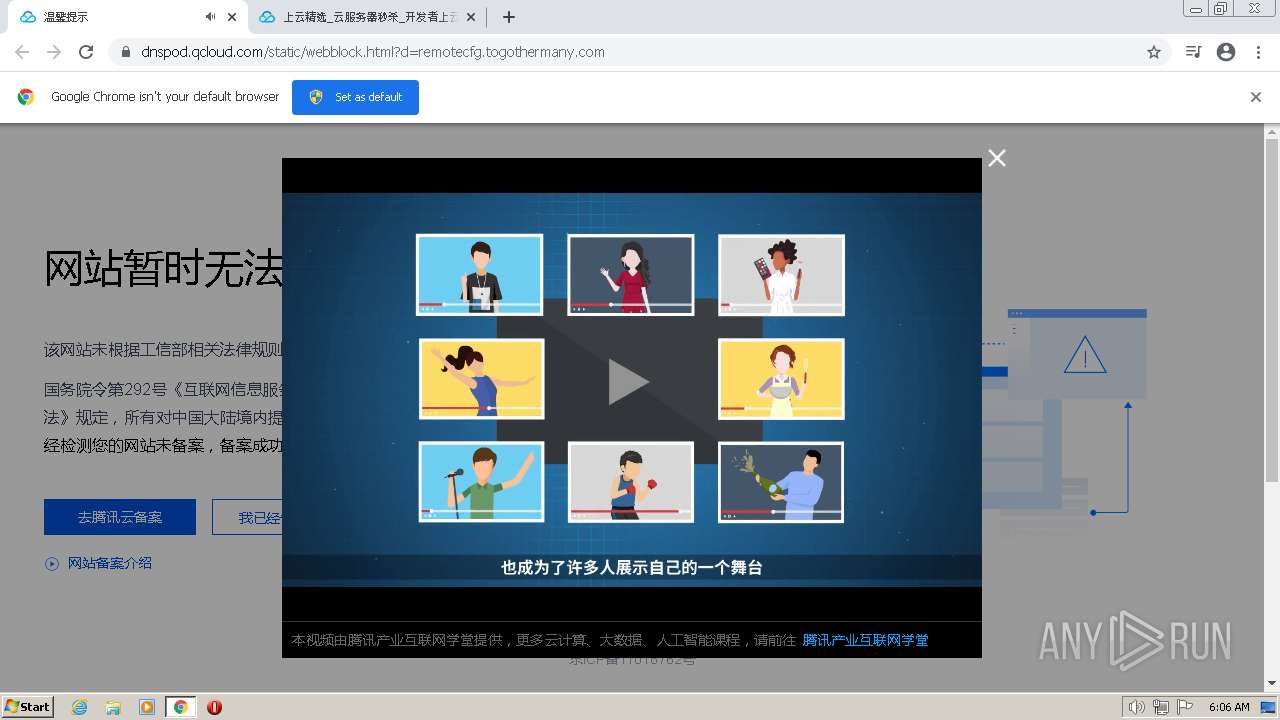Mute the 温馨提示 tab audio icon
The image size is (1280, 720).
pos(210,17)
